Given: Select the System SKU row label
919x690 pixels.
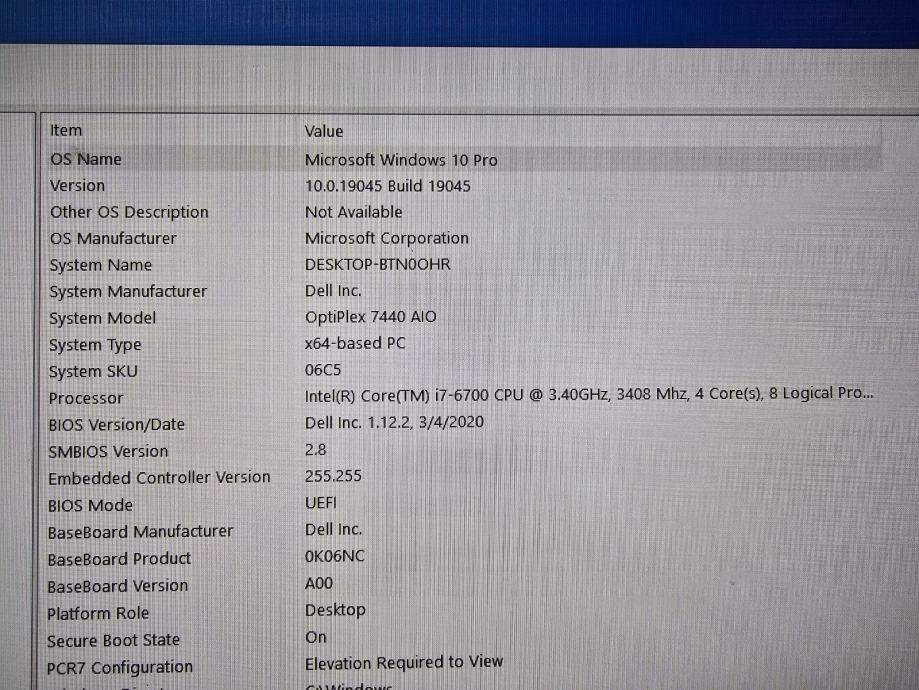Looking at the screenshot, I should (x=93, y=372).
